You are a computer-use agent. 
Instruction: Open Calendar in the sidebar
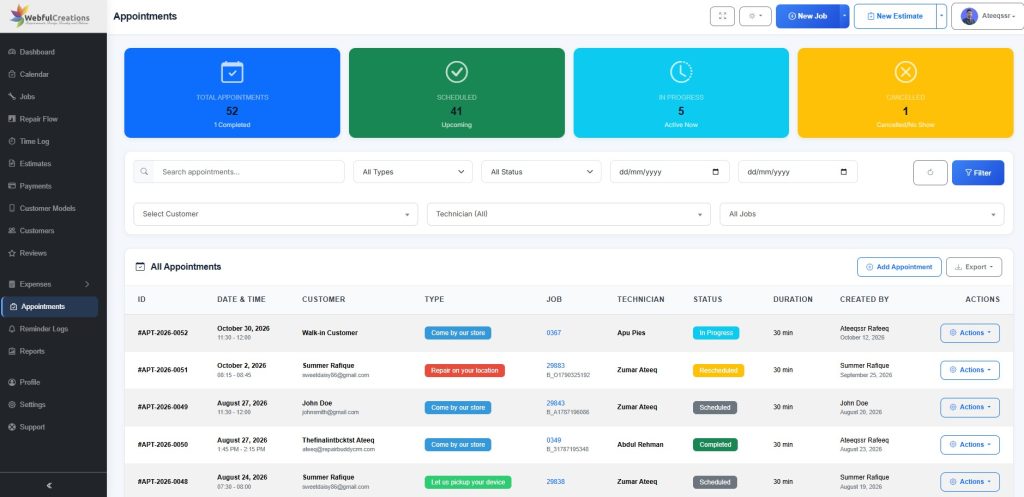[x=34, y=74]
